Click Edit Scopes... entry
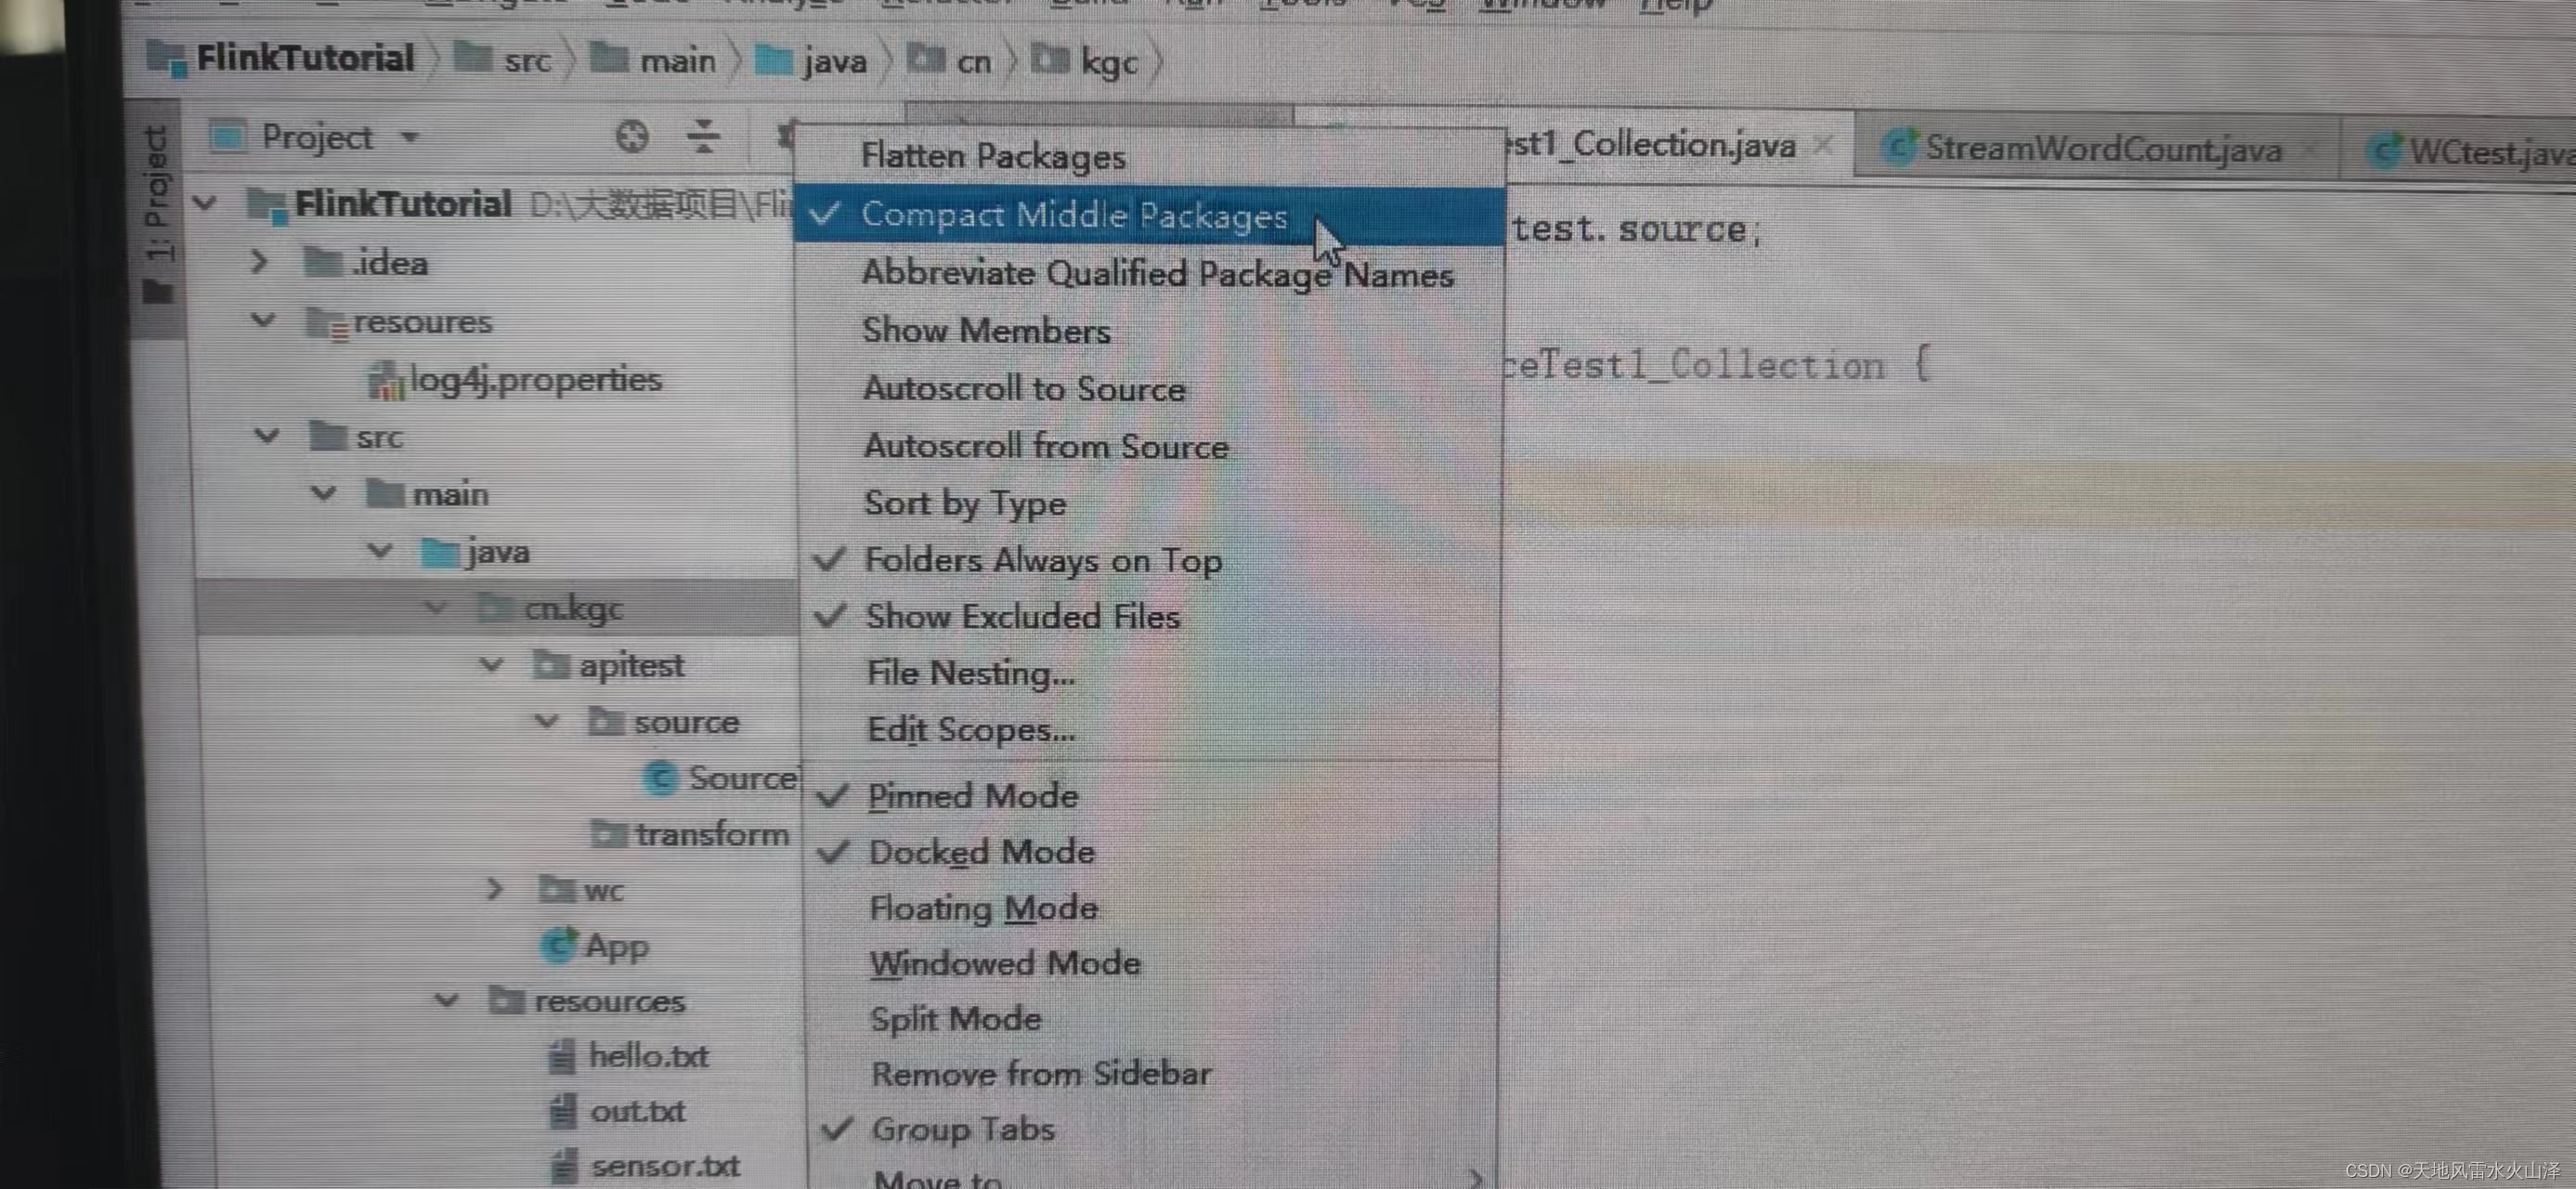This screenshot has height=1189, width=2576. click(x=970, y=730)
